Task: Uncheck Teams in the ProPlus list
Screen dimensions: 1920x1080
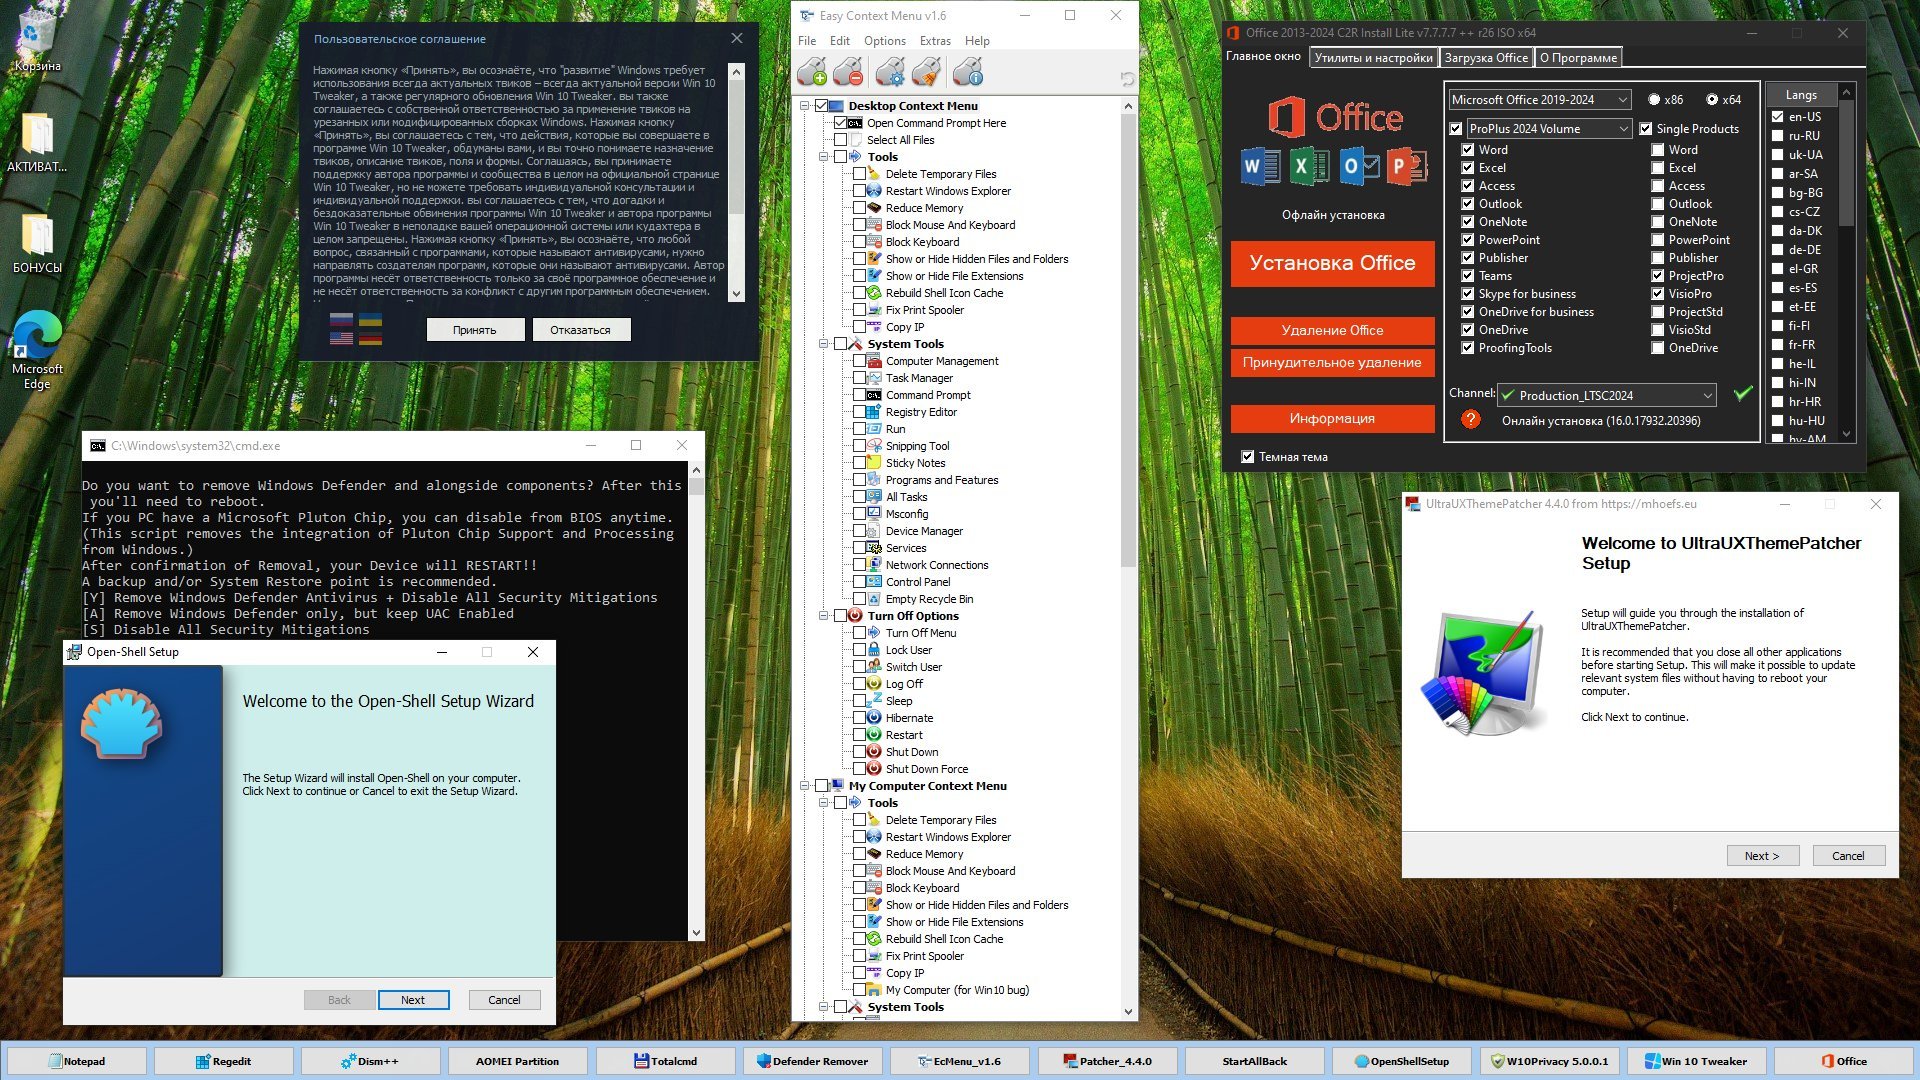Action: (1467, 276)
